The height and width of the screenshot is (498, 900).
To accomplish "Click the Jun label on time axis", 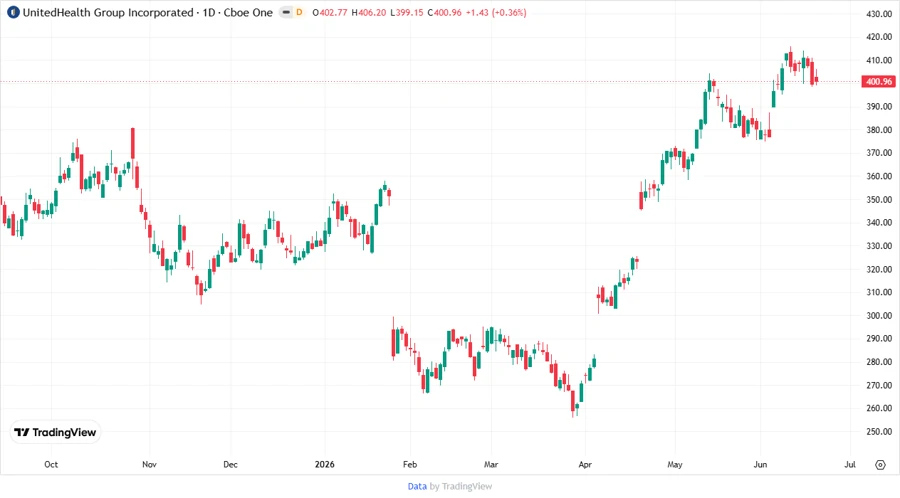I will coord(760,465).
